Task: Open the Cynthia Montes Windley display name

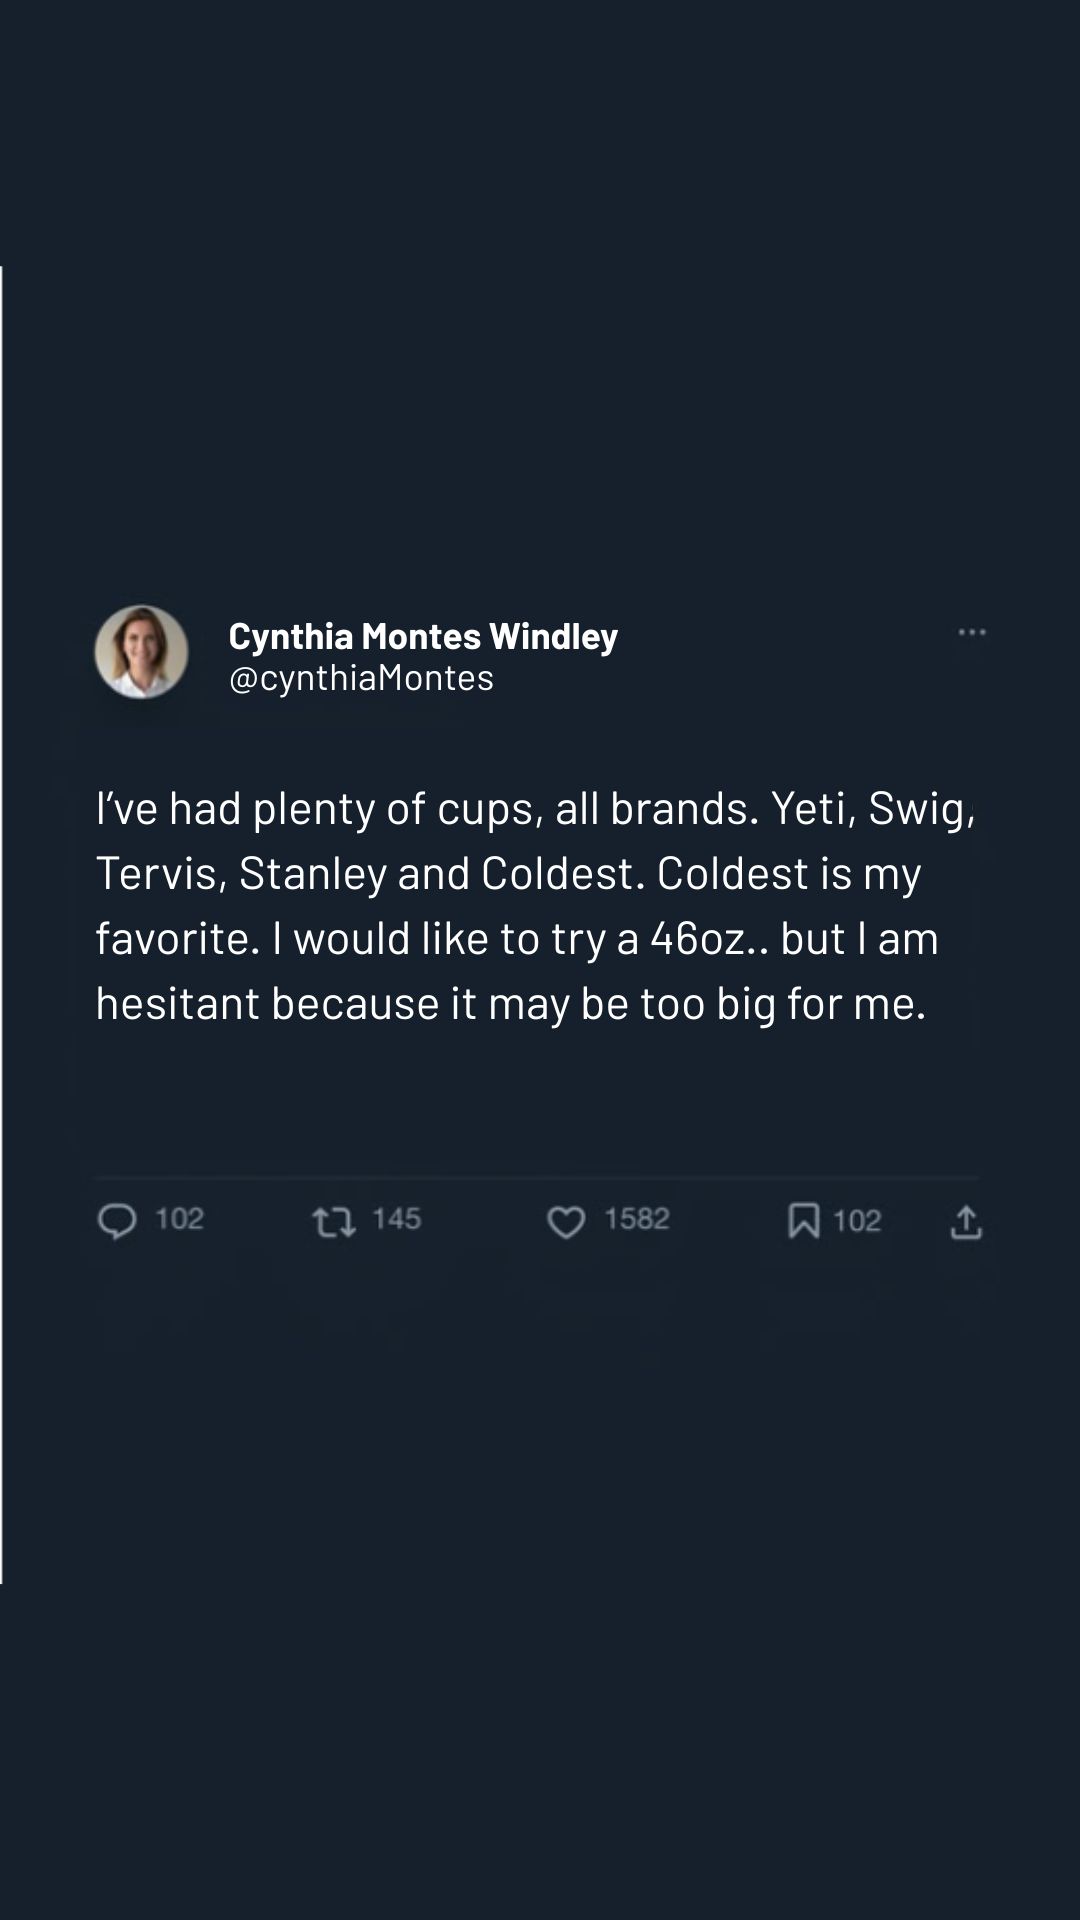Action: click(423, 636)
